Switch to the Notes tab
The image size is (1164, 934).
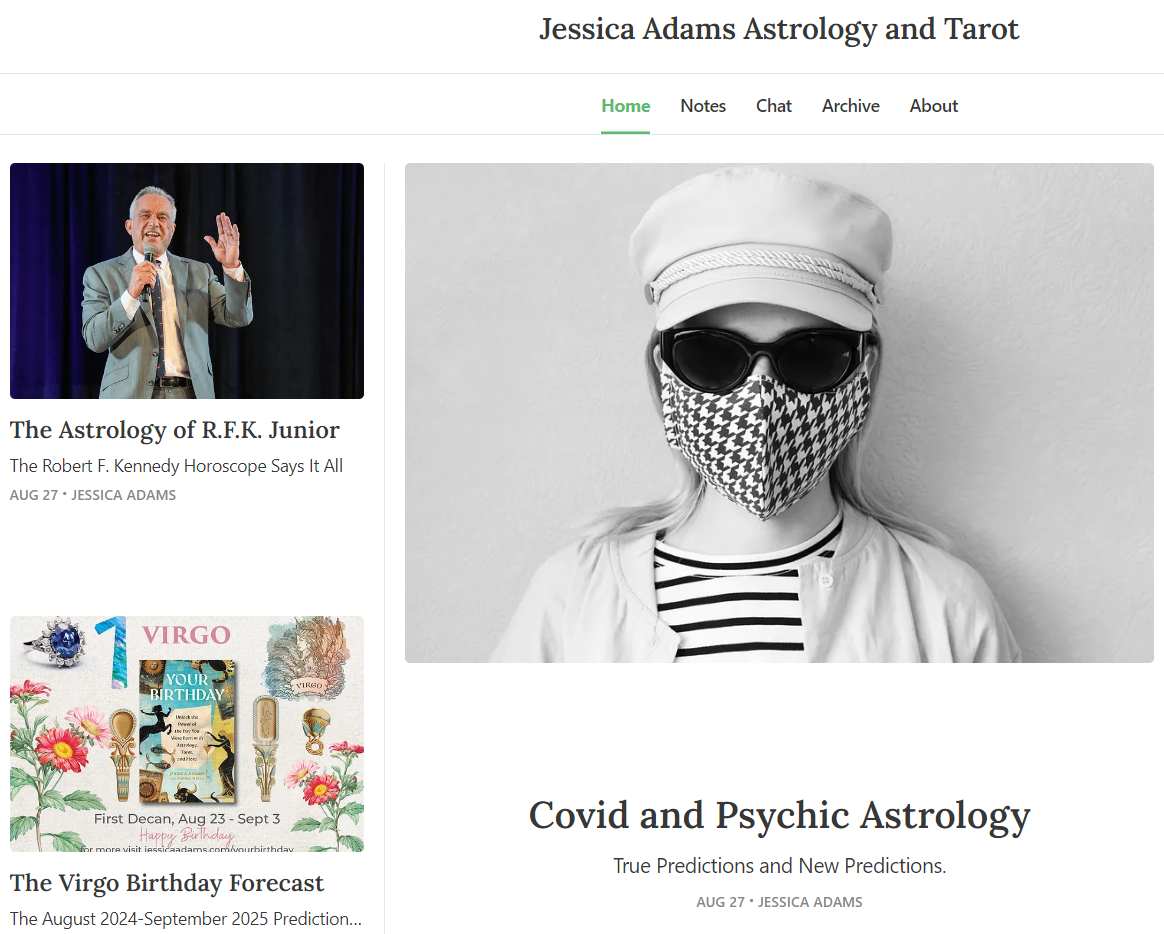(702, 106)
